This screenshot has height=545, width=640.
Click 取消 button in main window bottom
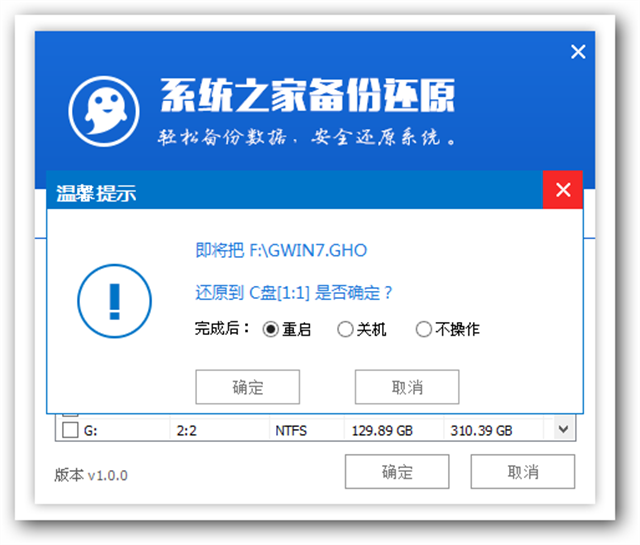pos(522,472)
